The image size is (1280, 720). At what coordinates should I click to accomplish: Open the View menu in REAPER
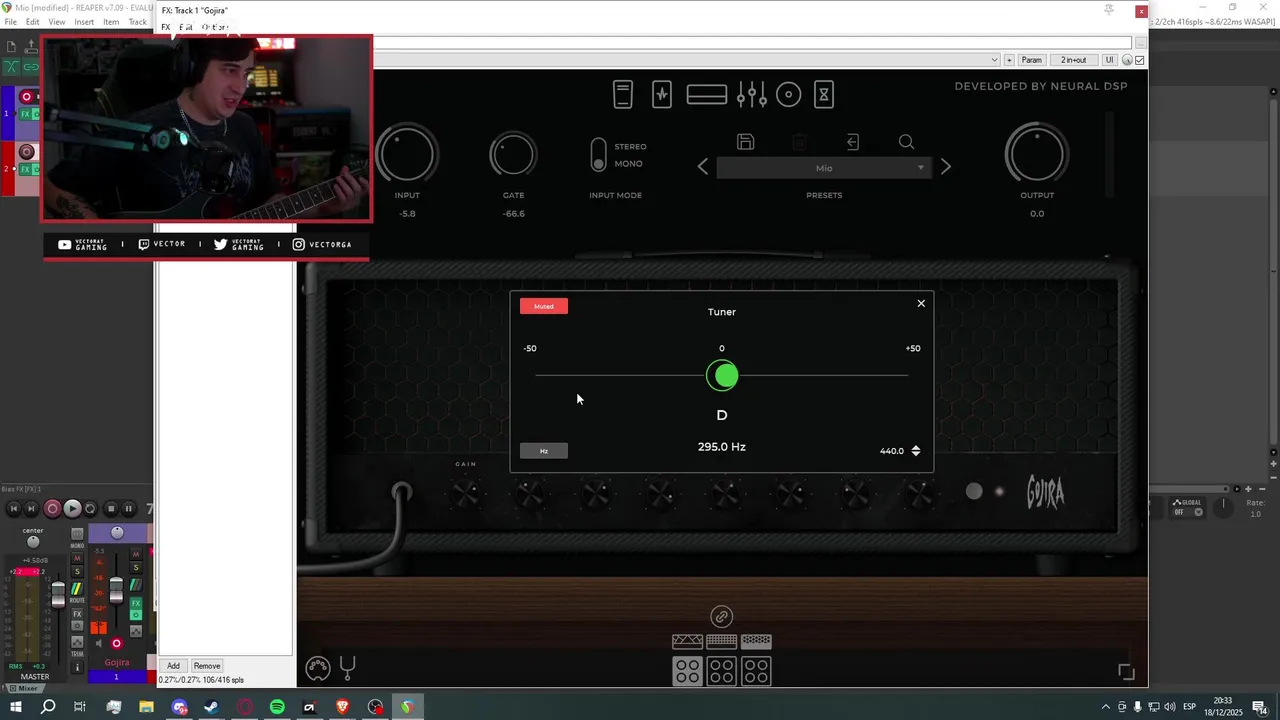click(x=57, y=22)
